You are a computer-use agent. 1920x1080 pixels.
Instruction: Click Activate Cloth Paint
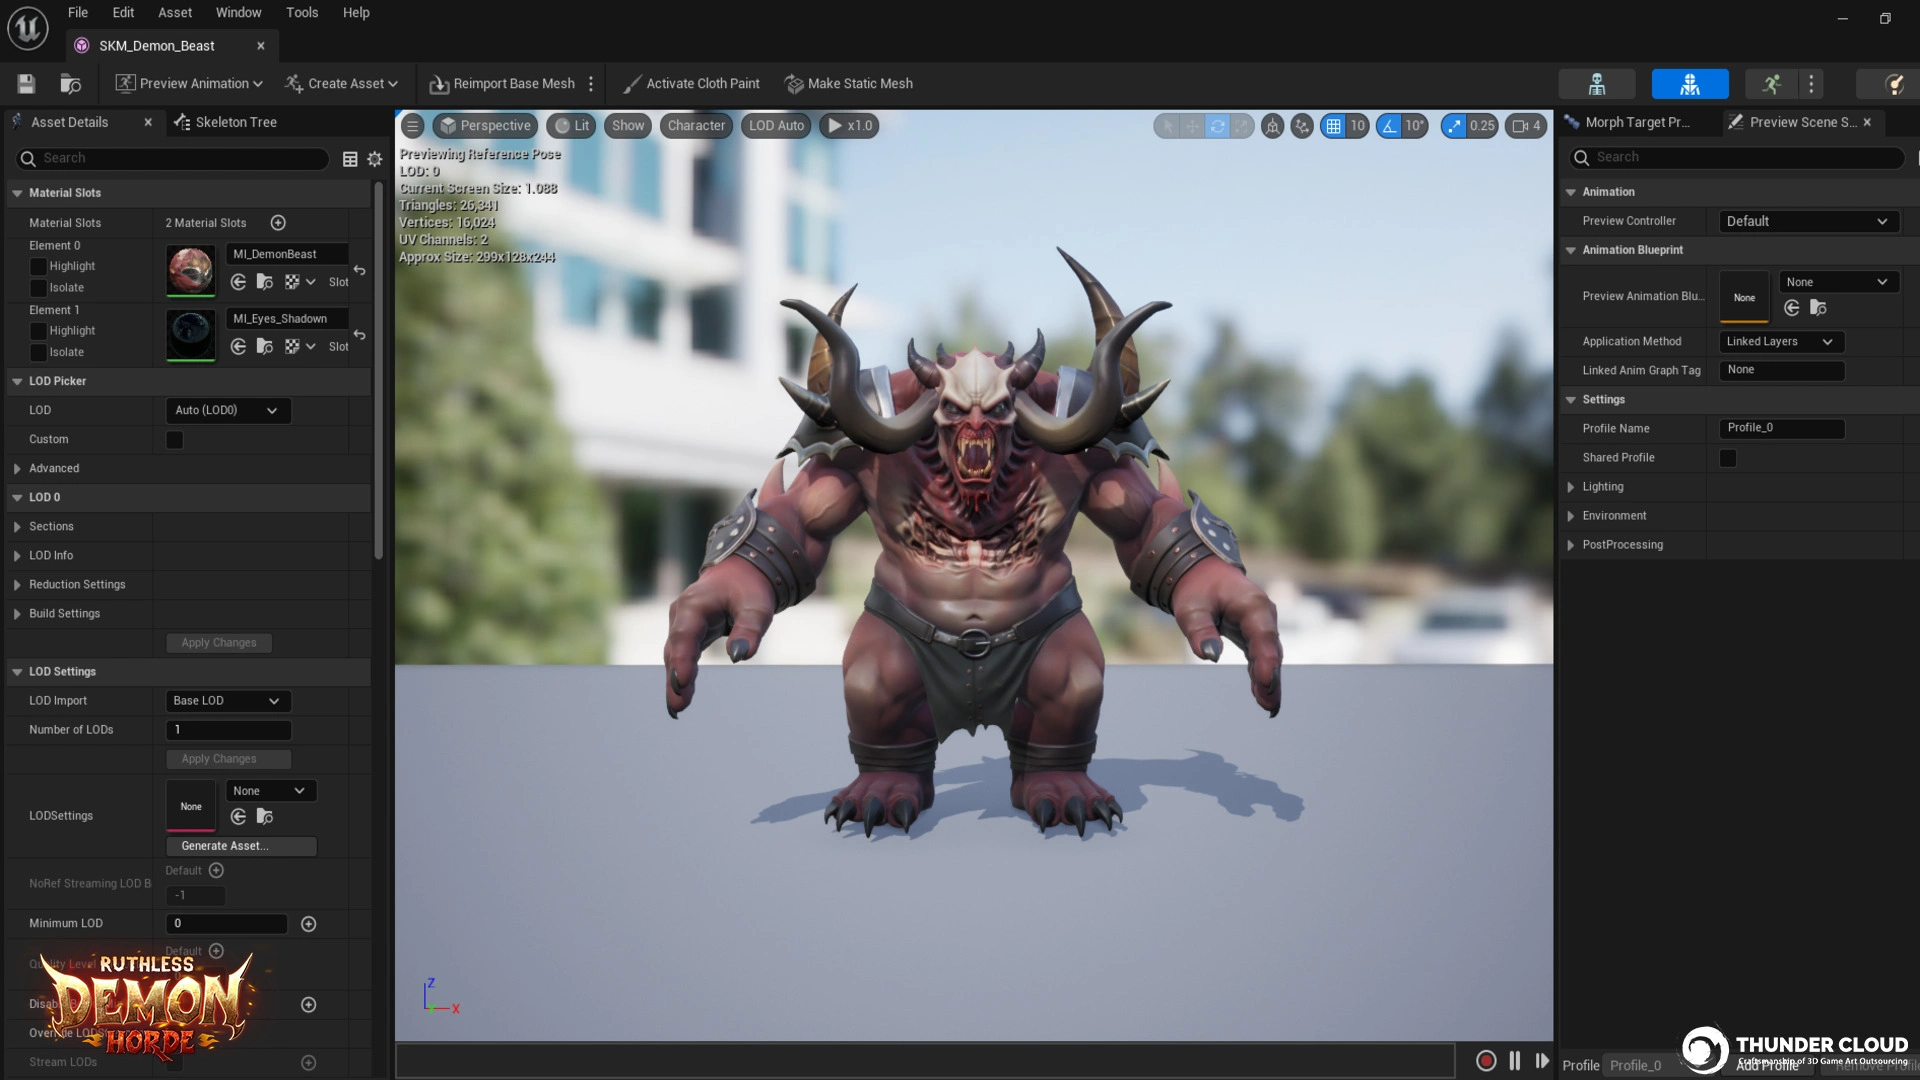coord(691,84)
